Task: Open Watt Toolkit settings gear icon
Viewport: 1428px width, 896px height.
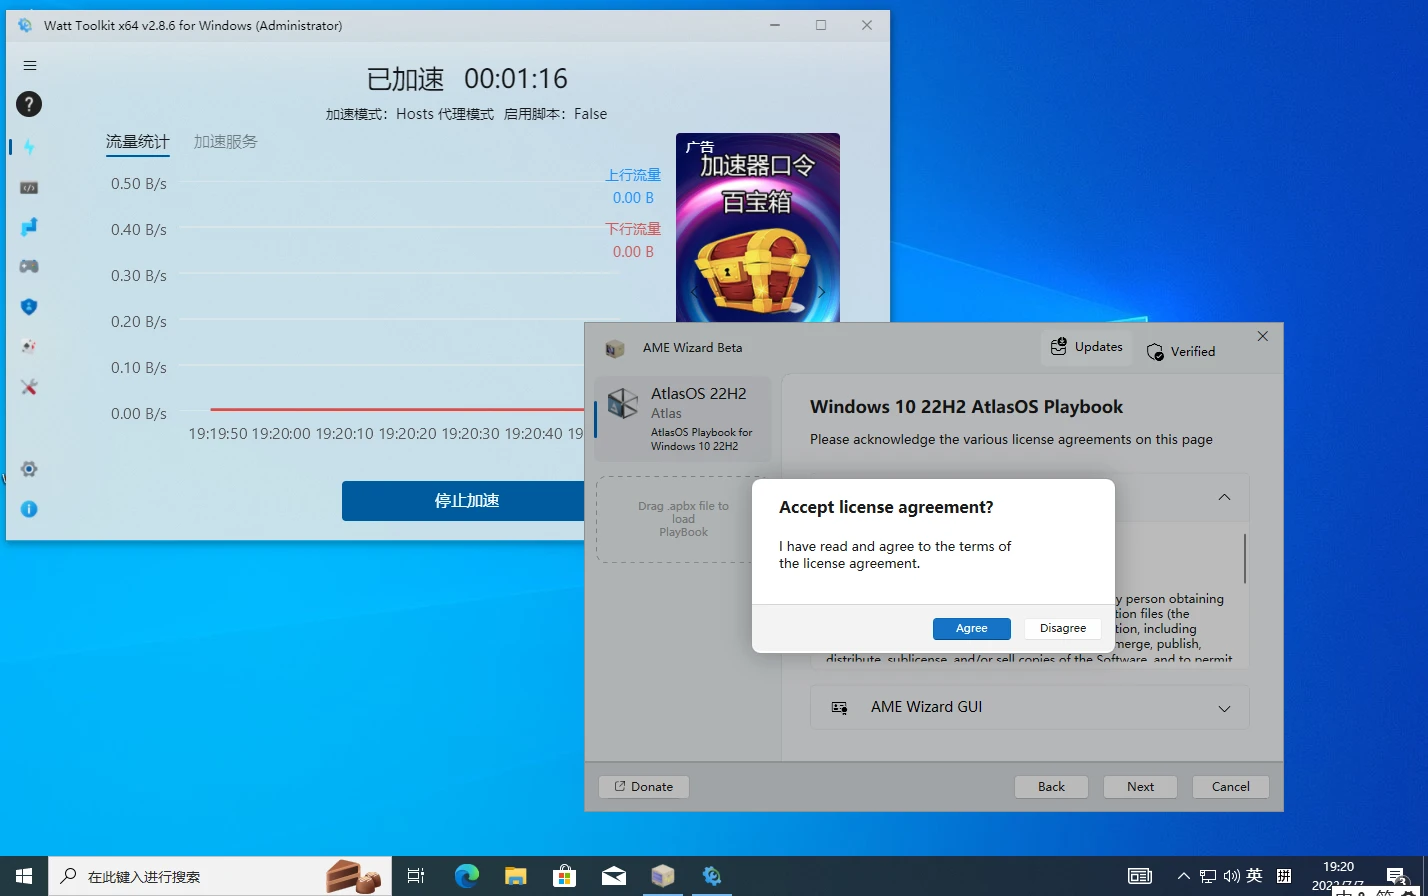Action: coord(29,469)
